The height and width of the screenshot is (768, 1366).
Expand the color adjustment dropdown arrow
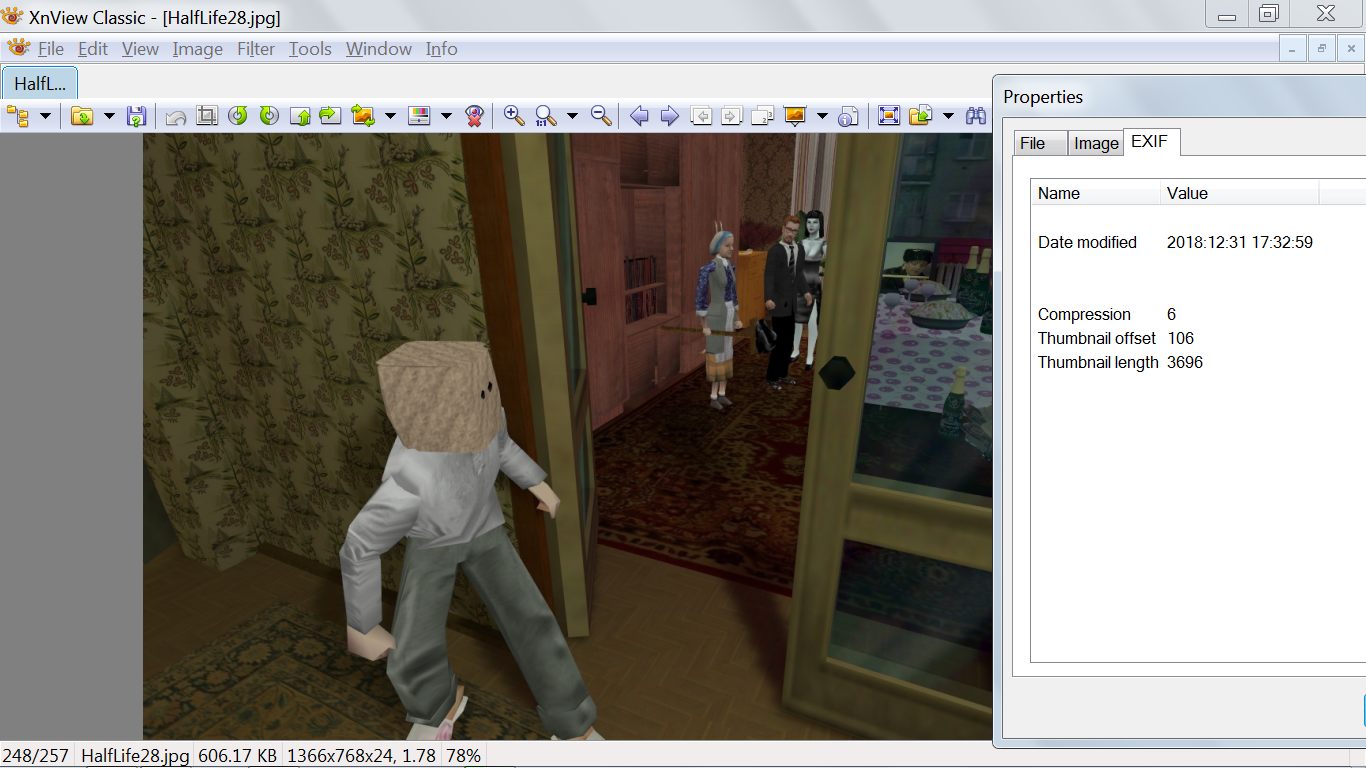point(446,116)
